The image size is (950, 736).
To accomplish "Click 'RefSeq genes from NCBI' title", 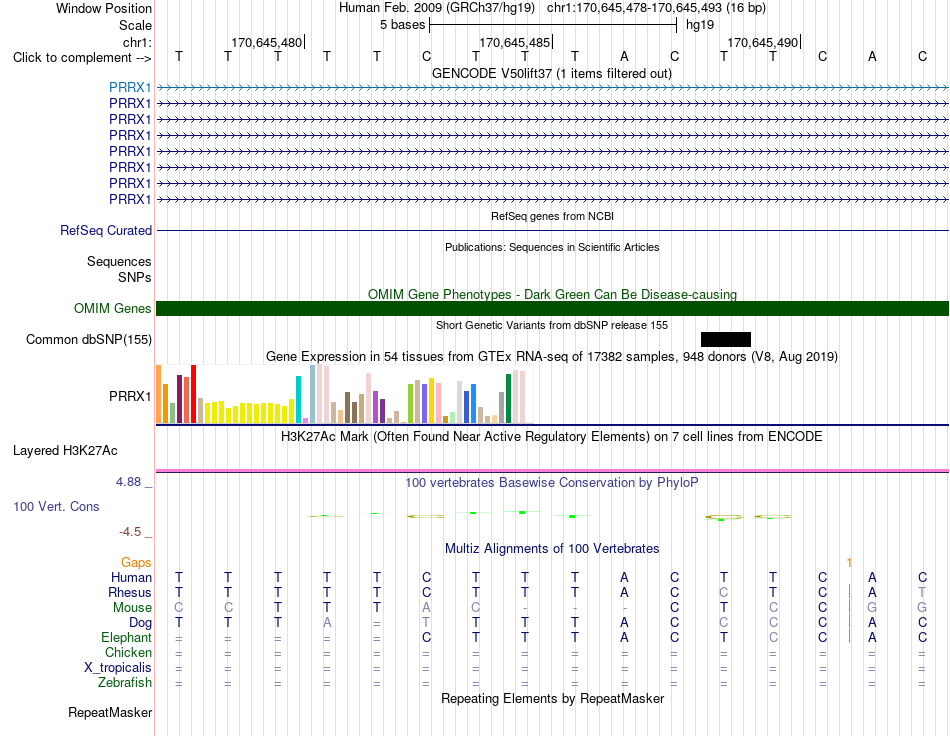I will click(553, 216).
